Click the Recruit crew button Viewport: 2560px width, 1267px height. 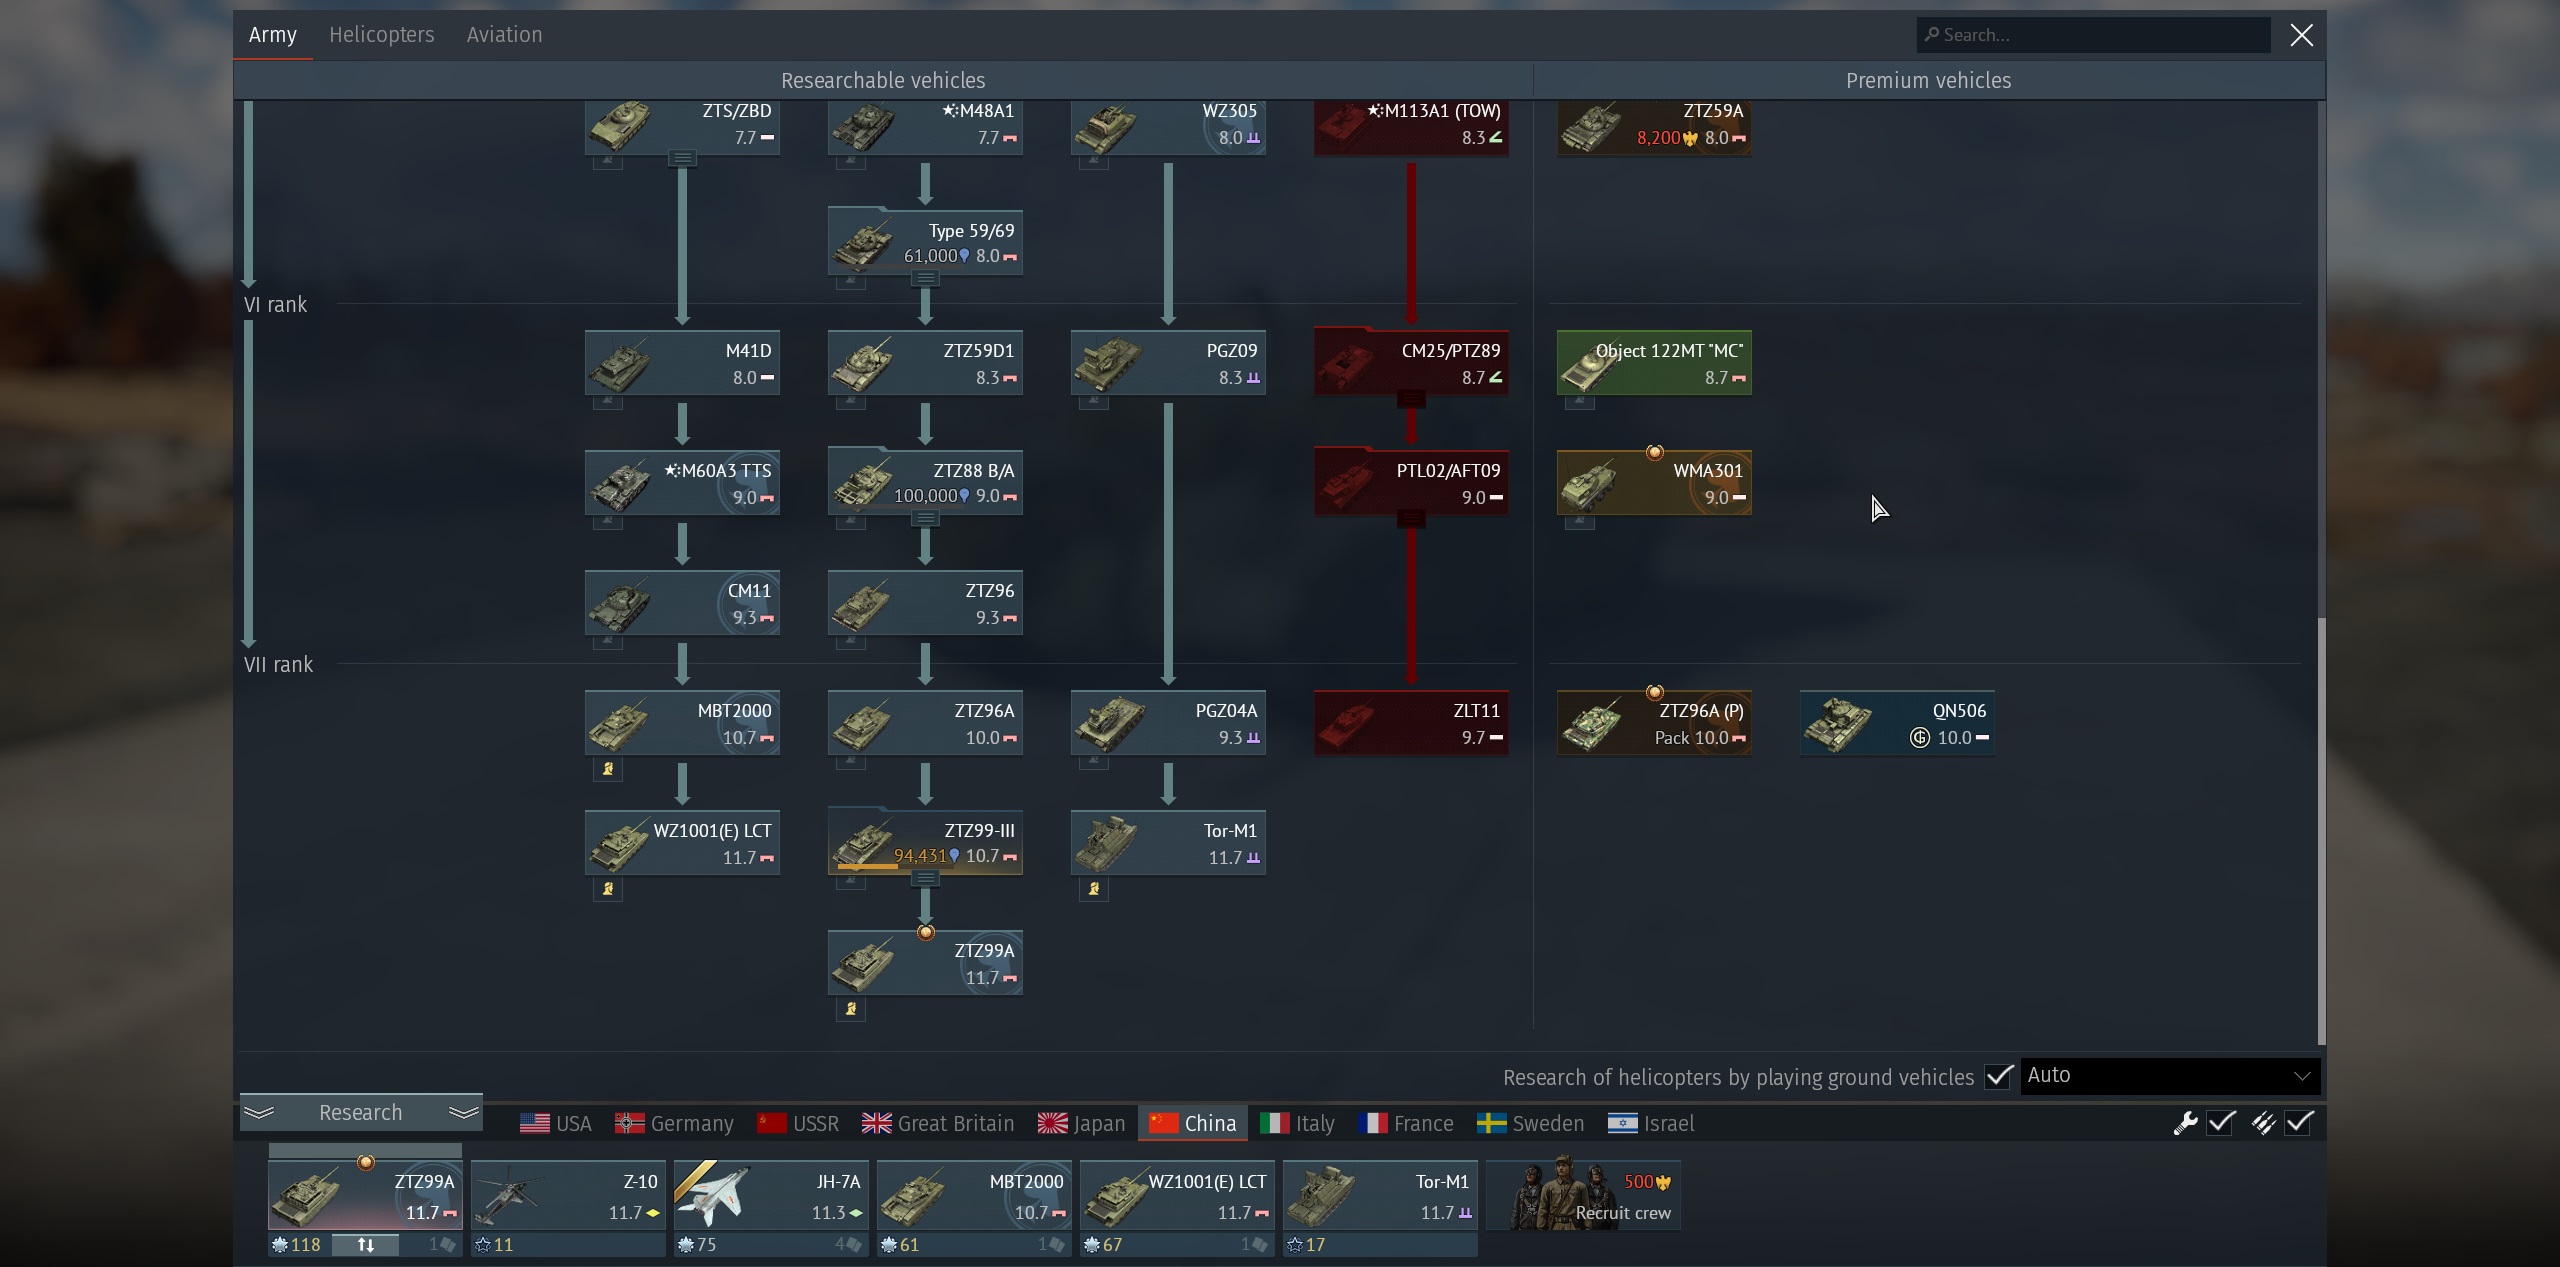point(1583,1196)
